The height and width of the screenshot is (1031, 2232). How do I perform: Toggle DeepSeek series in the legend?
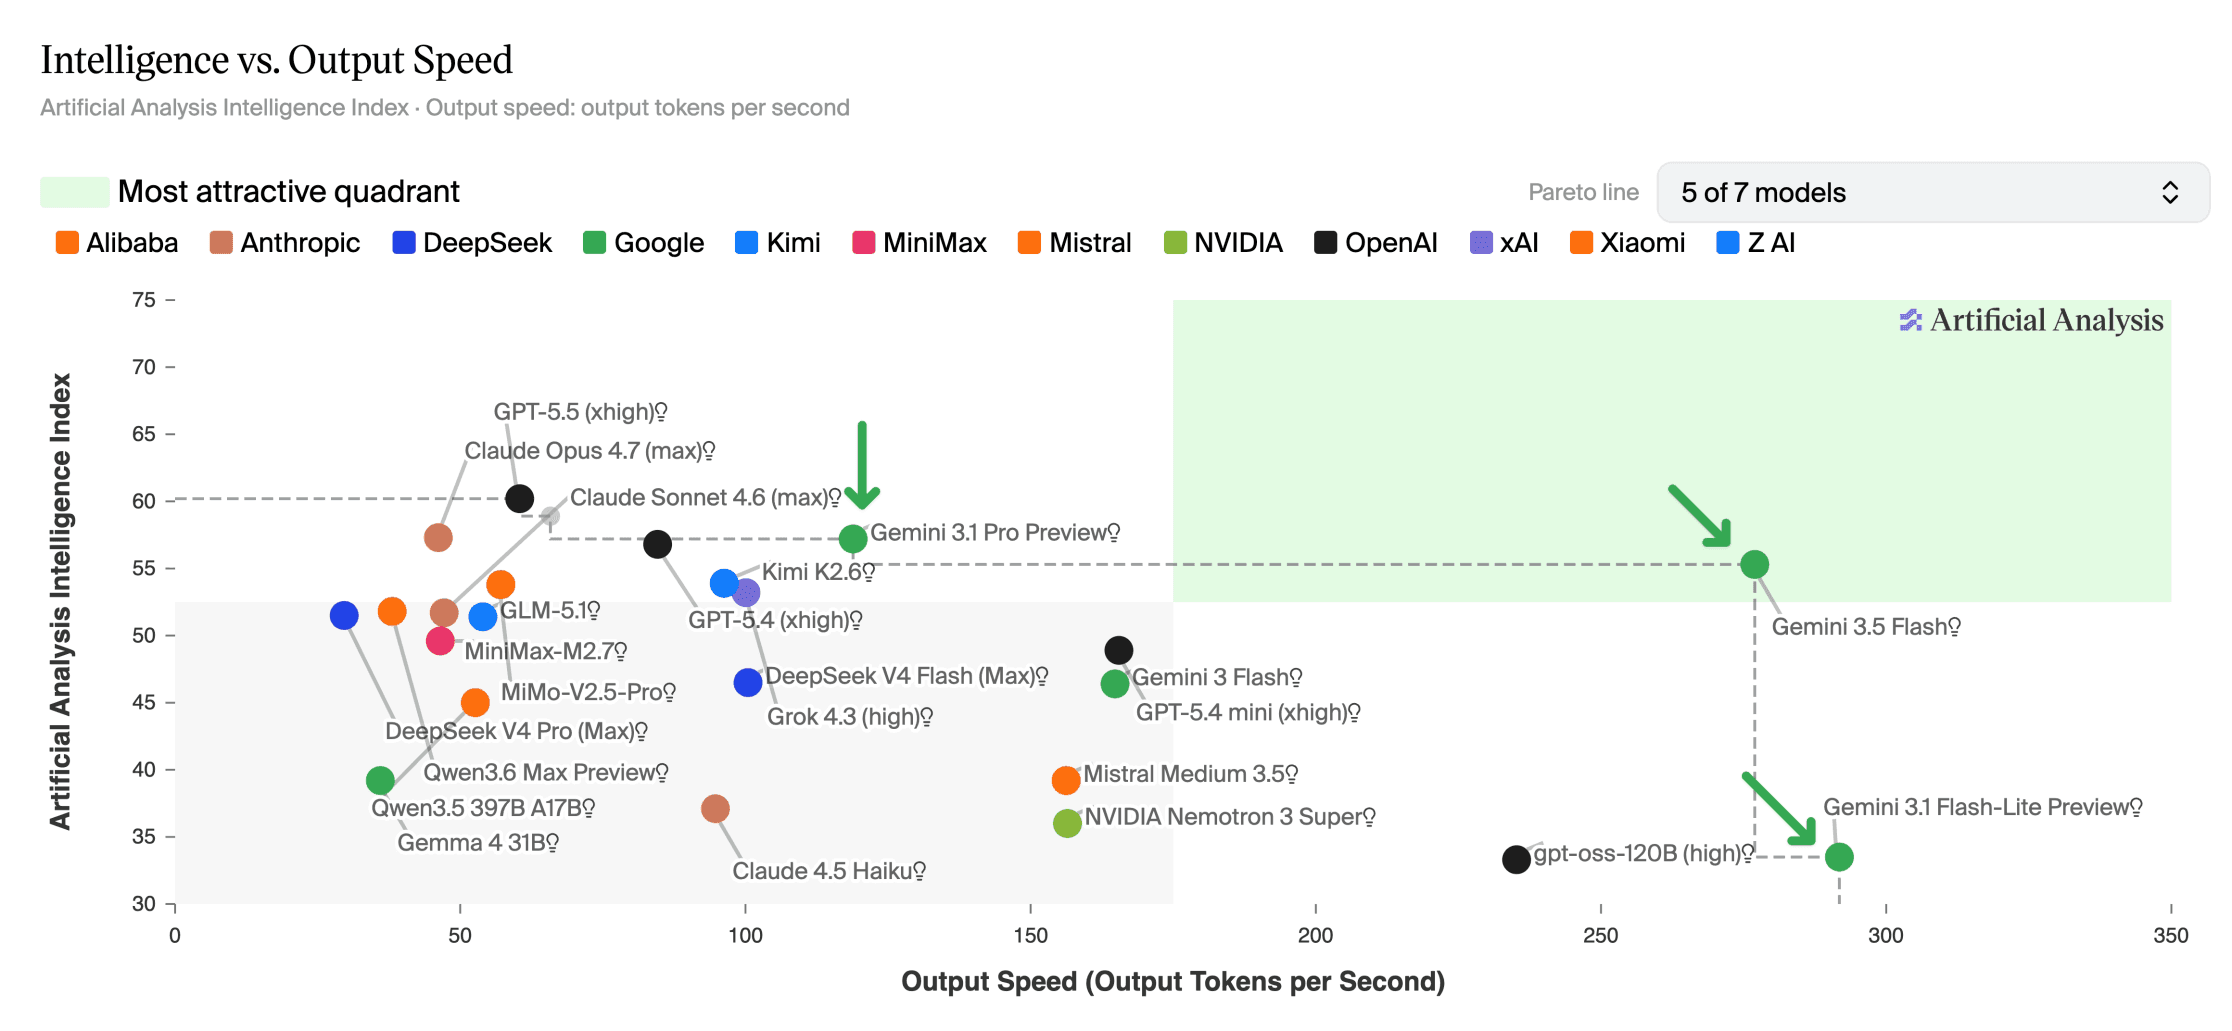tap(472, 243)
